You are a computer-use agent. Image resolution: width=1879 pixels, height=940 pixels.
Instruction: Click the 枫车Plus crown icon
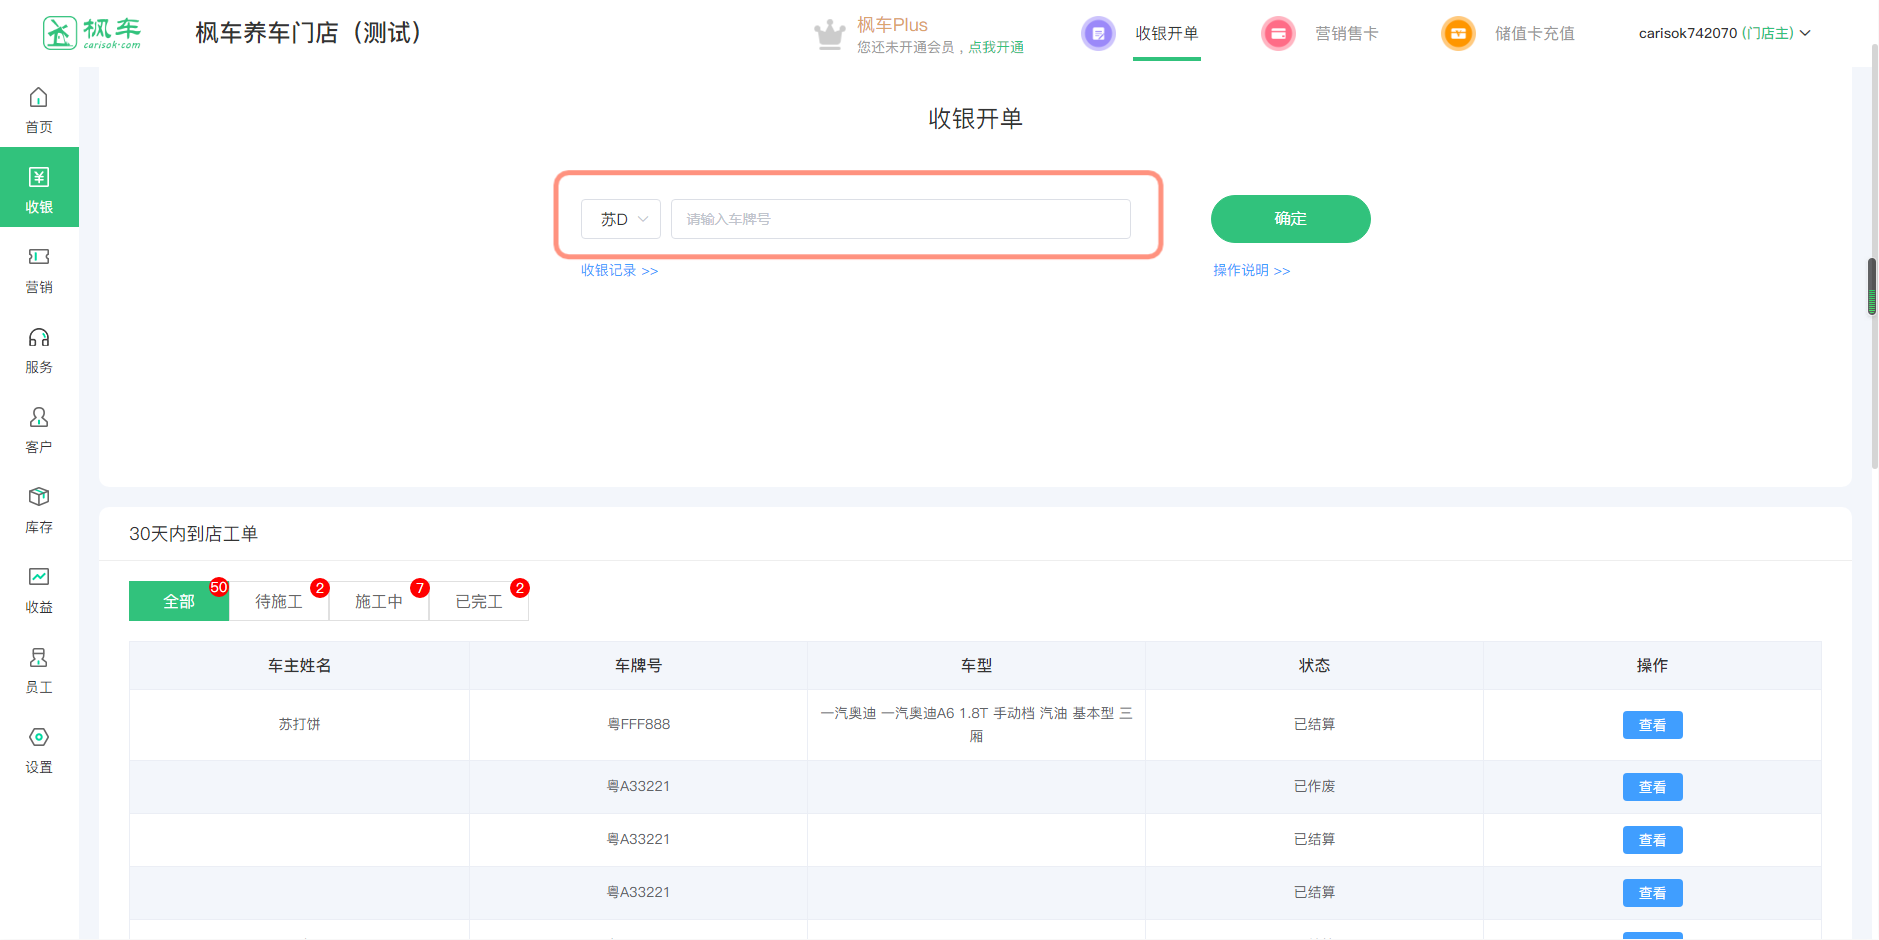point(830,35)
